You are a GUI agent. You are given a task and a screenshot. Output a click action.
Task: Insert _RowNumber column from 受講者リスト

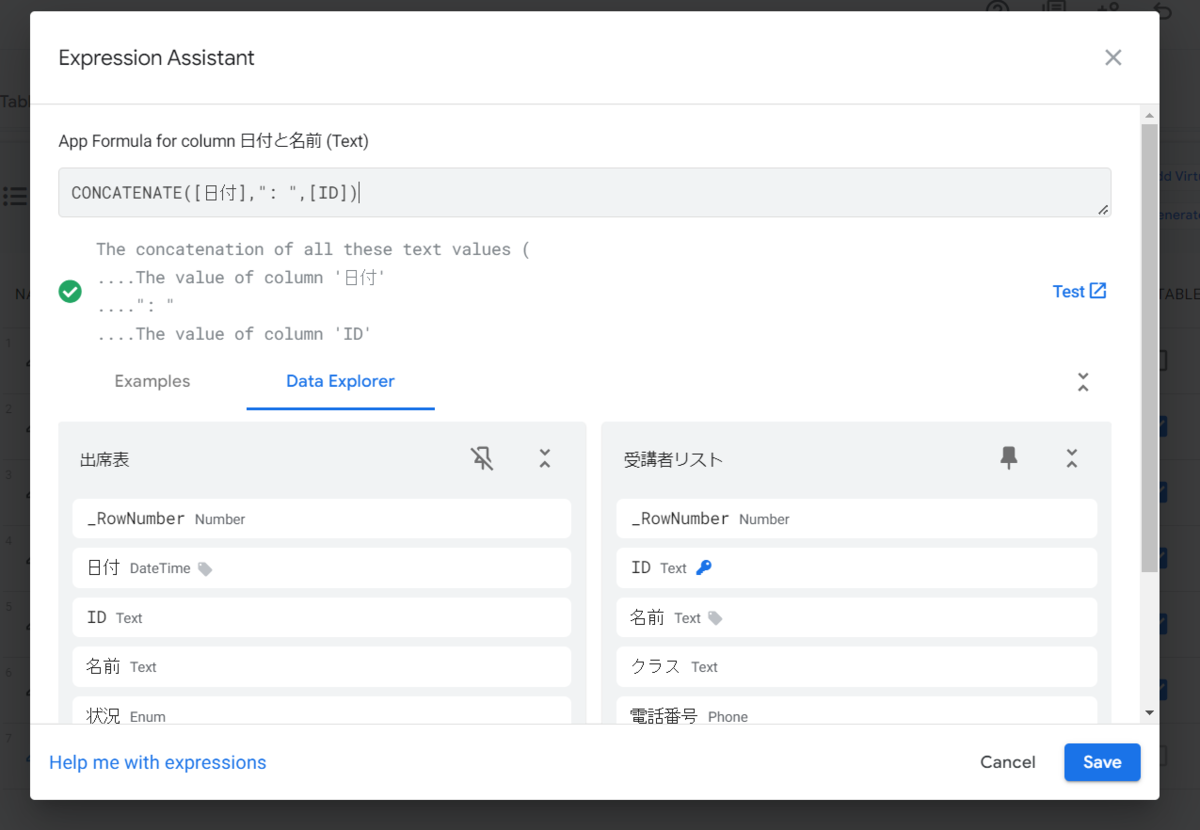click(x=857, y=519)
